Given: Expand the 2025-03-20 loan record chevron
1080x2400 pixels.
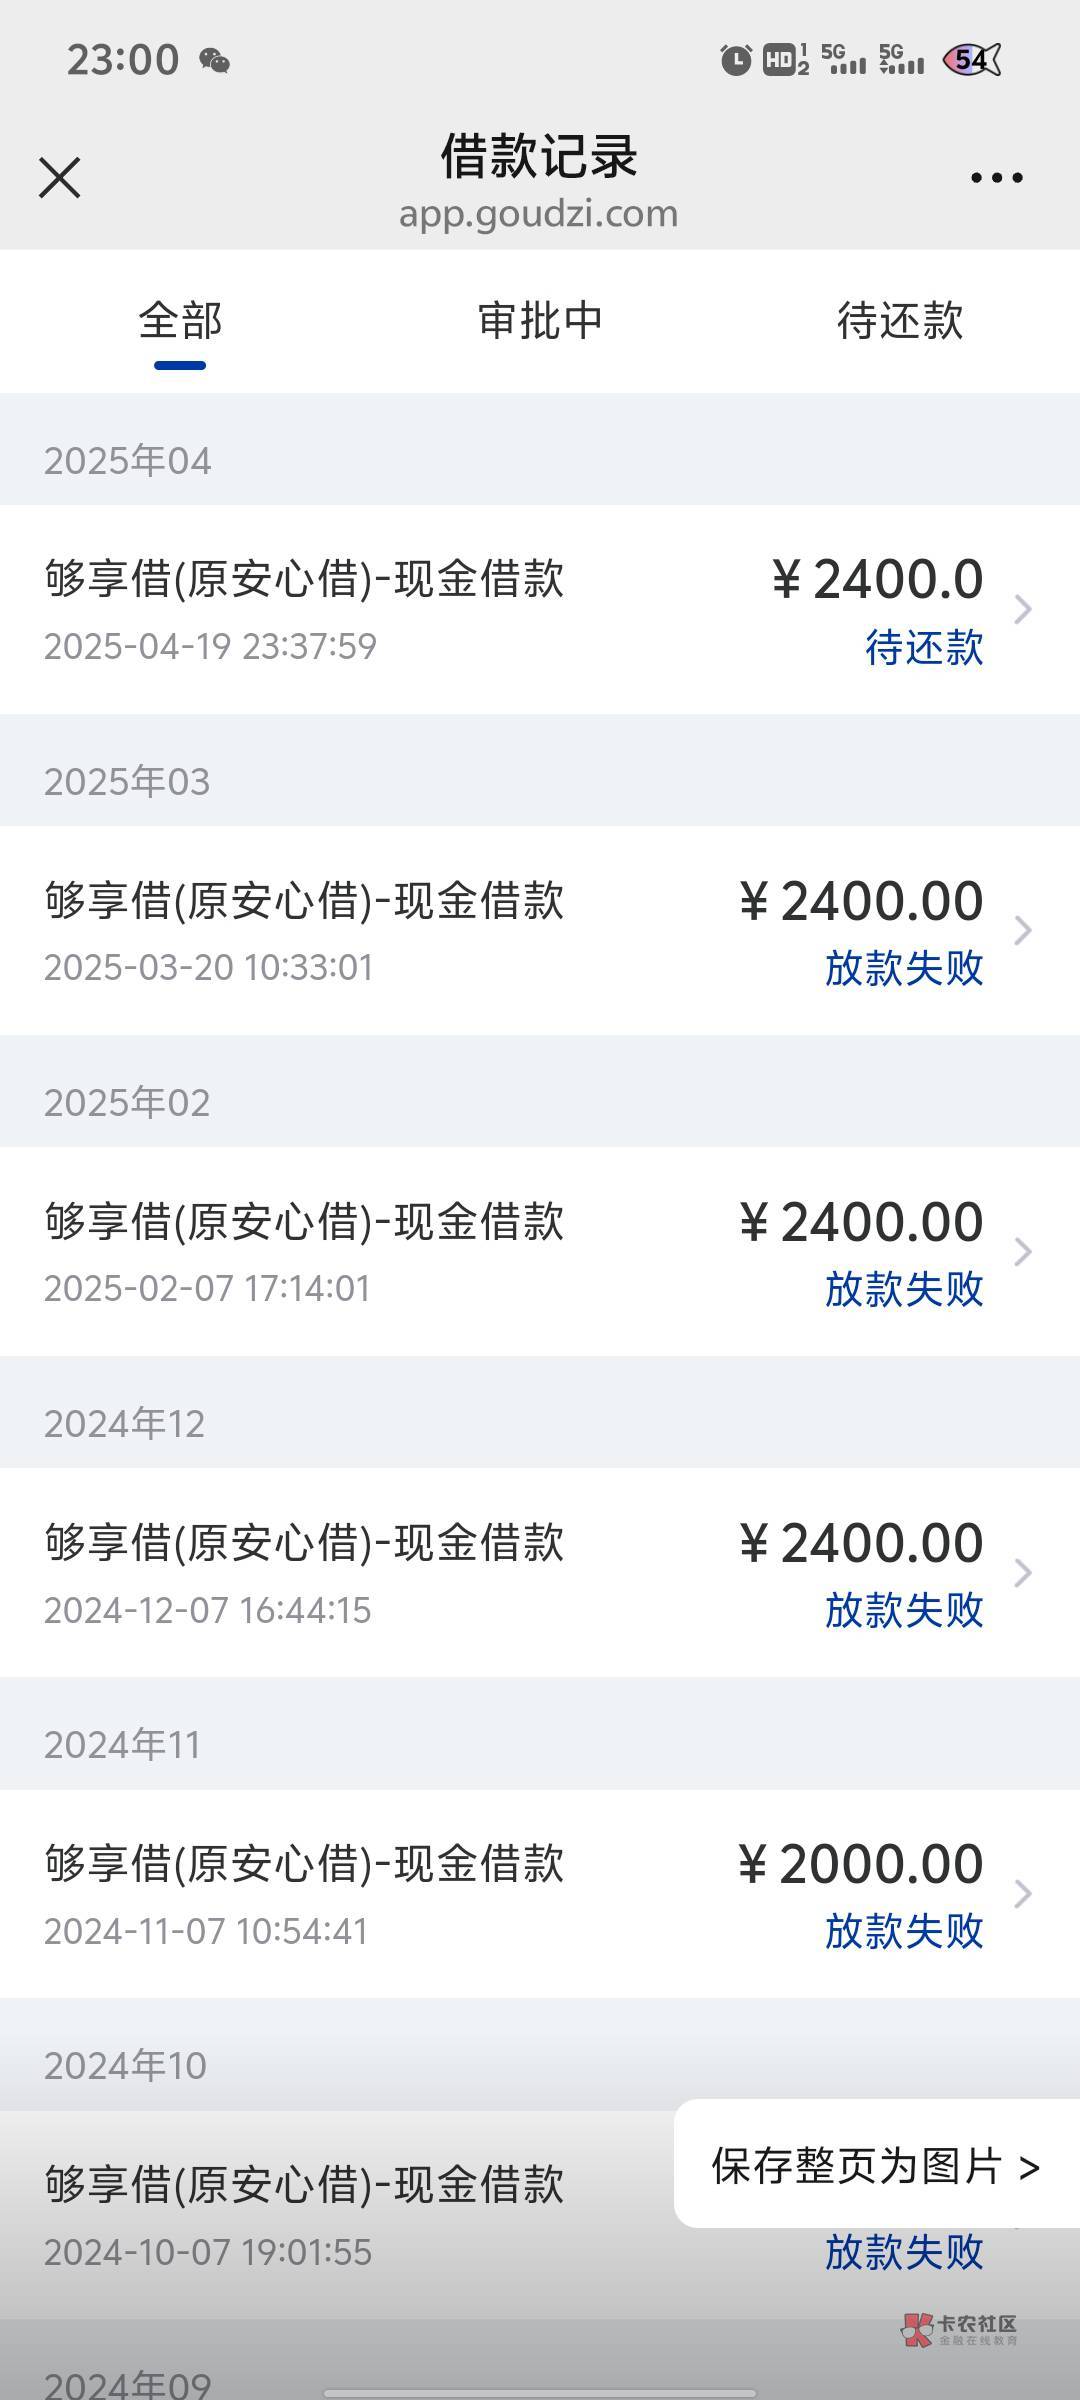Looking at the screenshot, I should 1022,930.
